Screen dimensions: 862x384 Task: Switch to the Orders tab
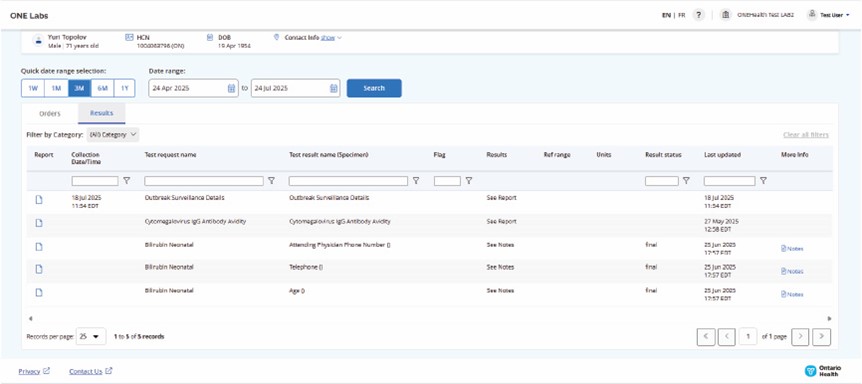coord(50,114)
